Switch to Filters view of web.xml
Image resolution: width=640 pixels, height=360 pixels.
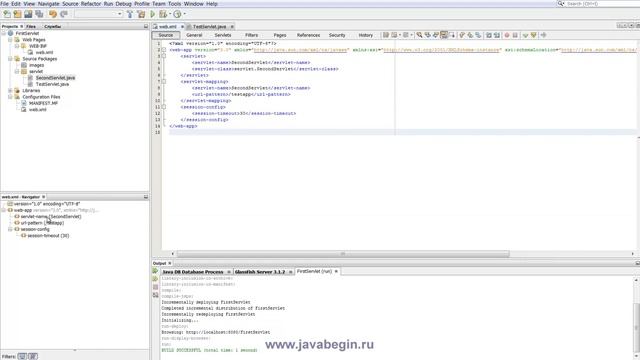pyautogui.click(x=251, y=35)
